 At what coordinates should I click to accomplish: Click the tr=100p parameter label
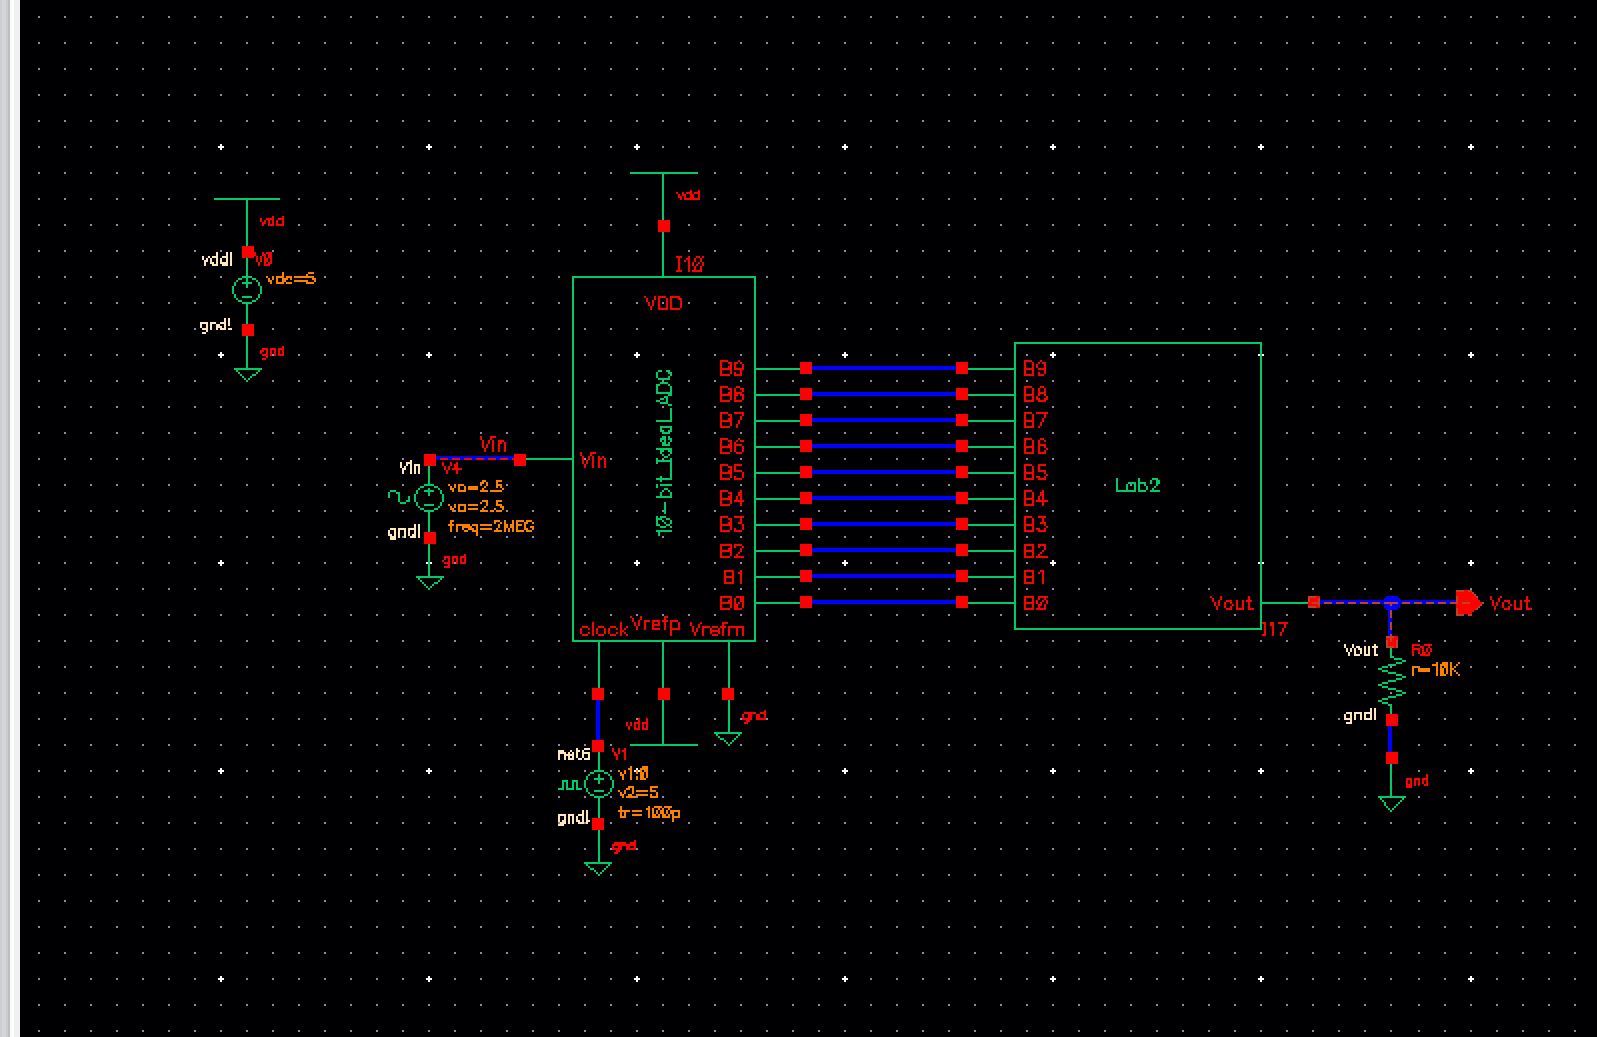tap(649, 813)
